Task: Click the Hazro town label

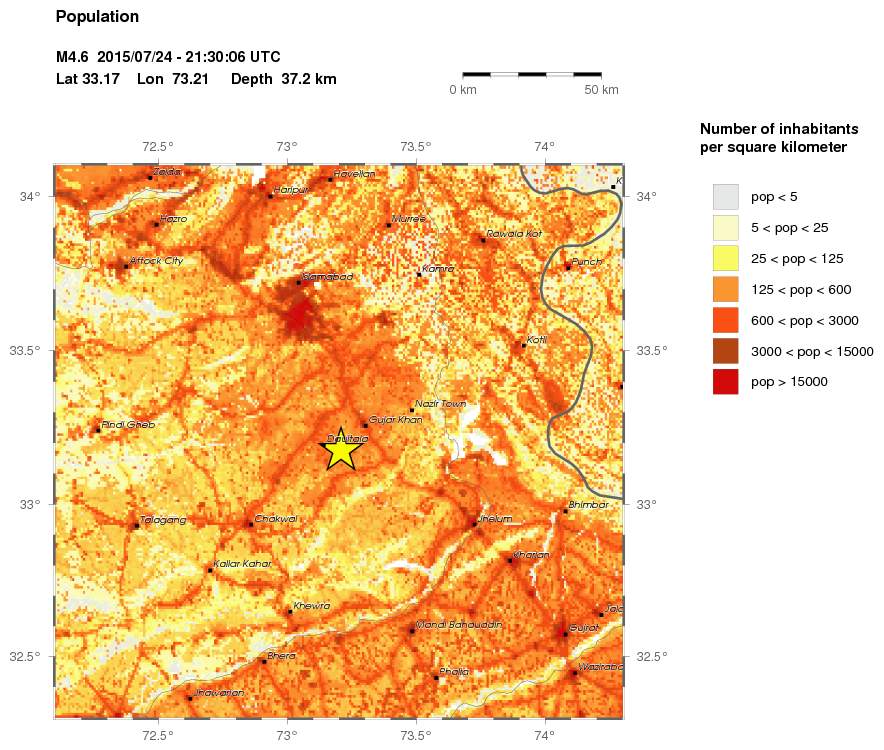Action: tap(173, 219)
